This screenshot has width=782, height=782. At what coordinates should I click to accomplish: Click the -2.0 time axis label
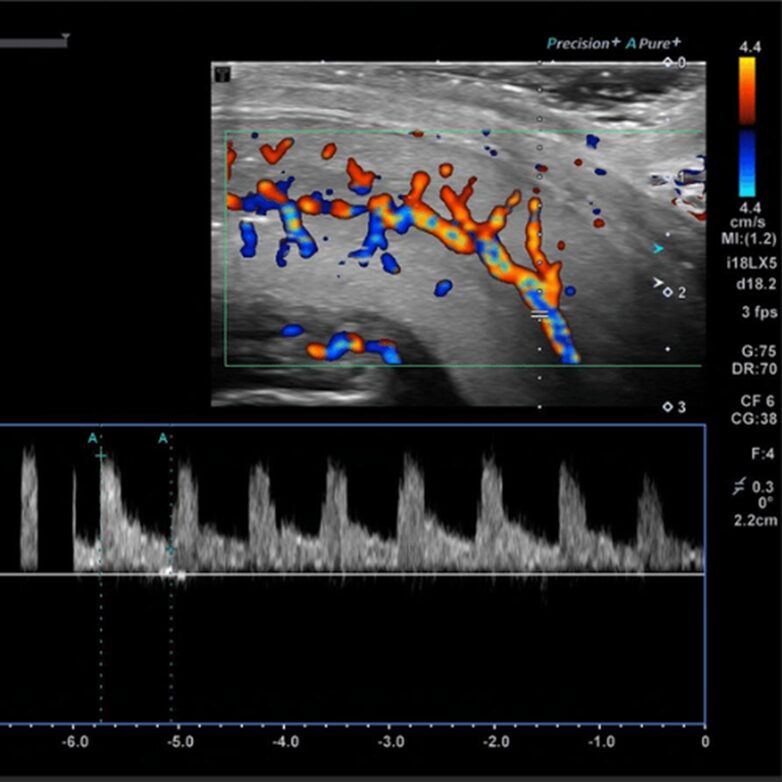point(496,742)
